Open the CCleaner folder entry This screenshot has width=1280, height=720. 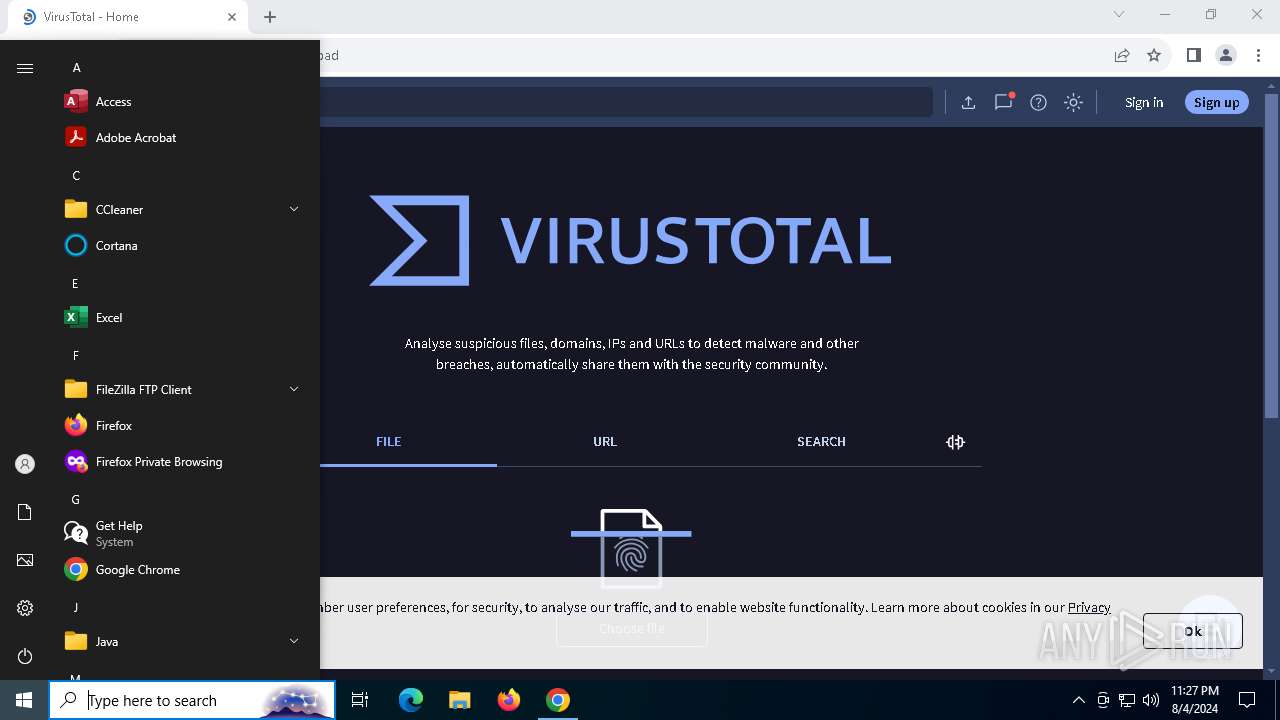(180, 210)
